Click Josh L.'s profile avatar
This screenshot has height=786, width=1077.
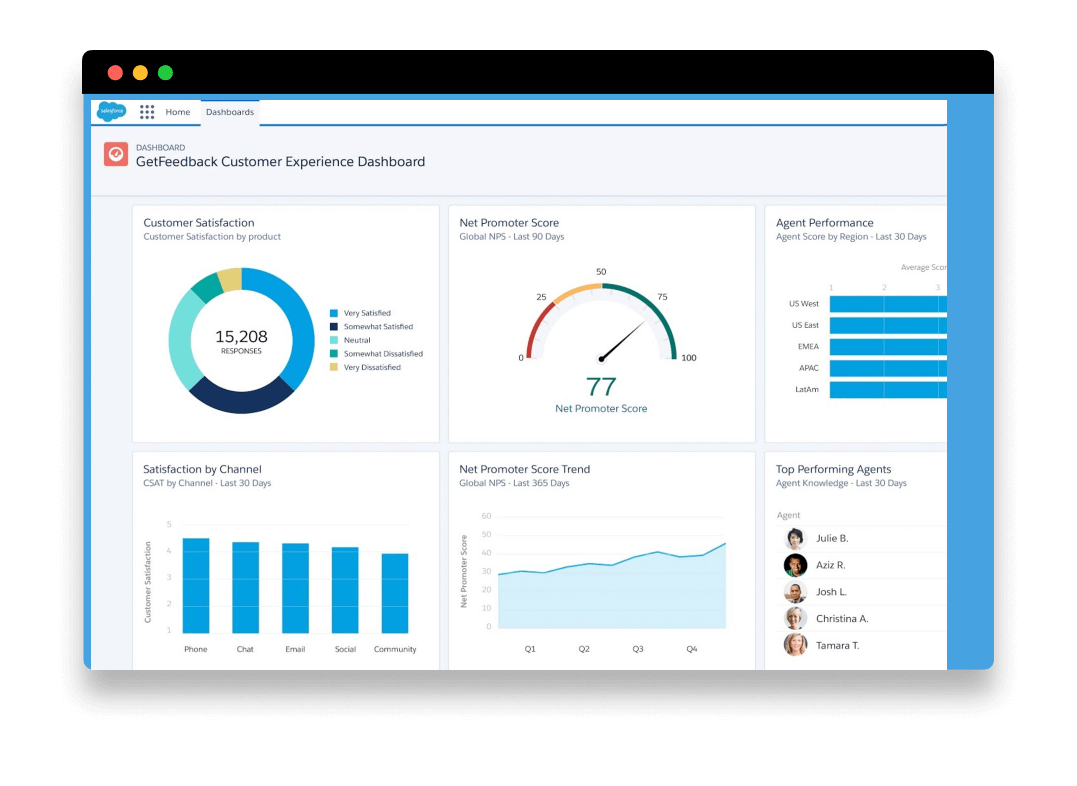click(x=794, y=592)
